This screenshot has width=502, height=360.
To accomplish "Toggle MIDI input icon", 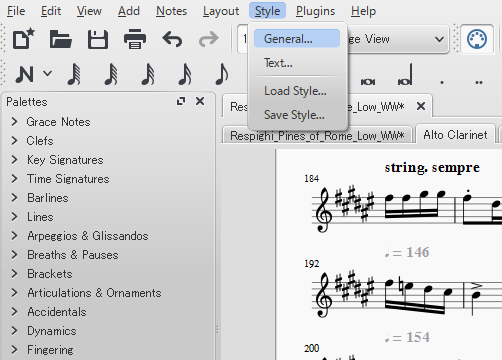I will [x=477, y=39].
